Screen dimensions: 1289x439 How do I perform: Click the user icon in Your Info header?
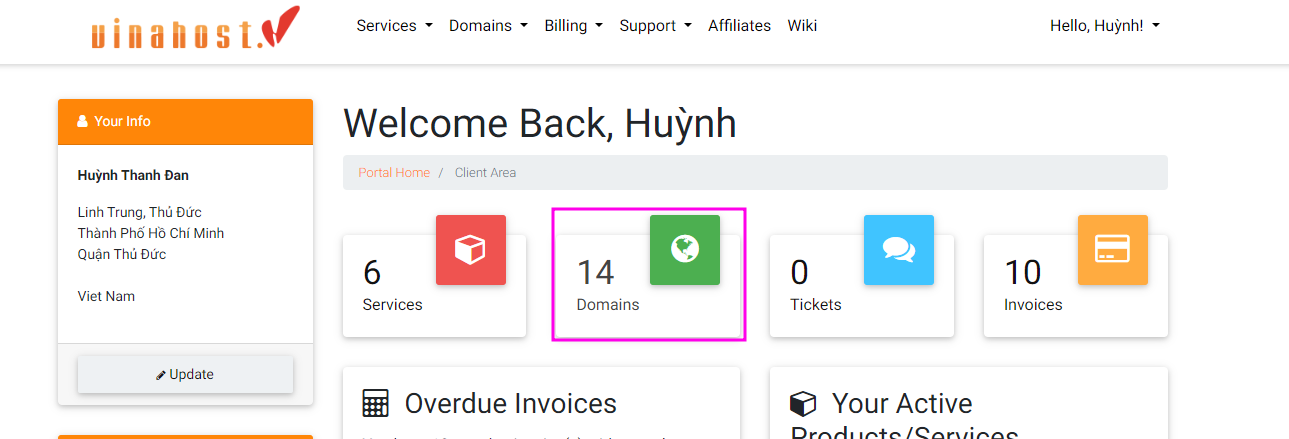point(82,121)
